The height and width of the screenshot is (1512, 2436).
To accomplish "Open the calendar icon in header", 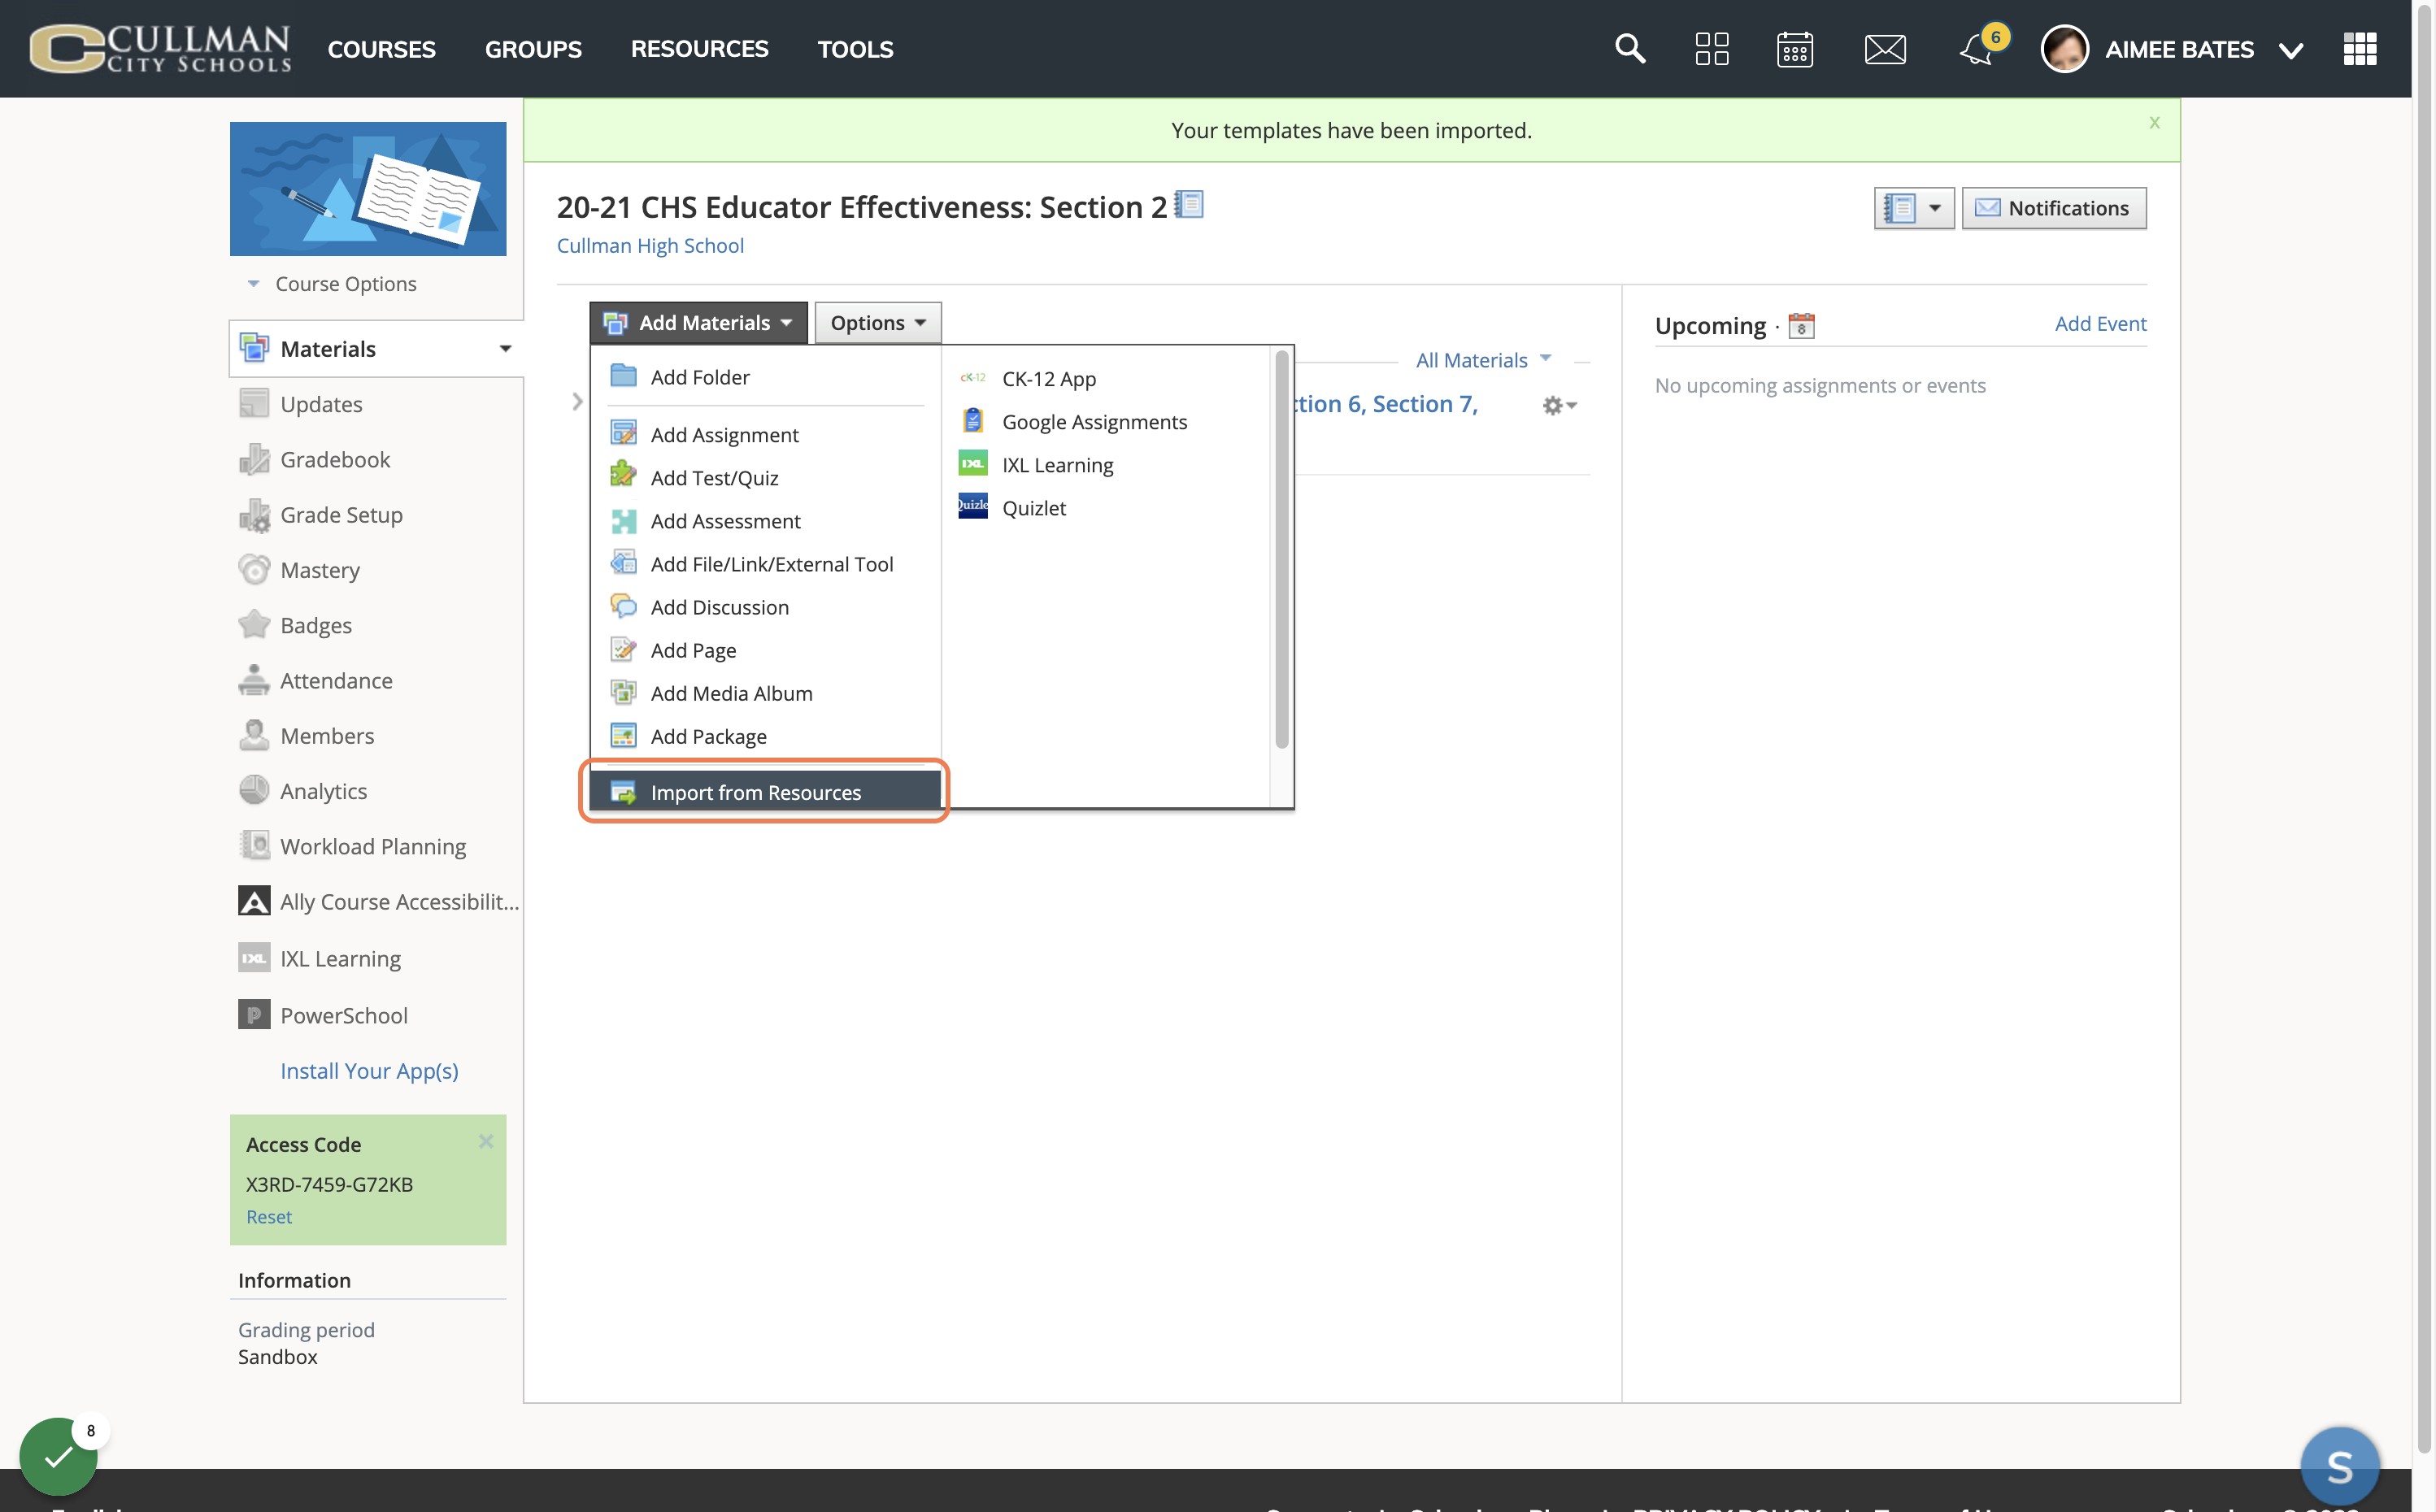I will click(x=1795, y=48).
